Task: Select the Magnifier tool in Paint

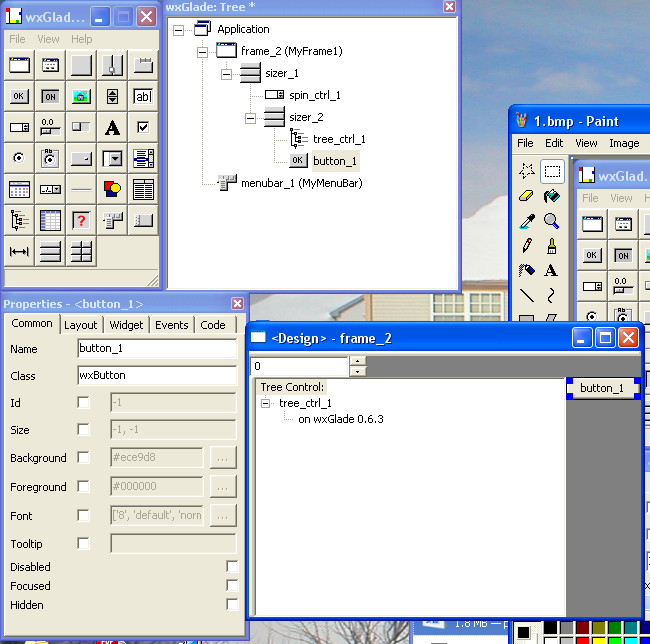Action: pyautogui.click(x=551, y=221)
